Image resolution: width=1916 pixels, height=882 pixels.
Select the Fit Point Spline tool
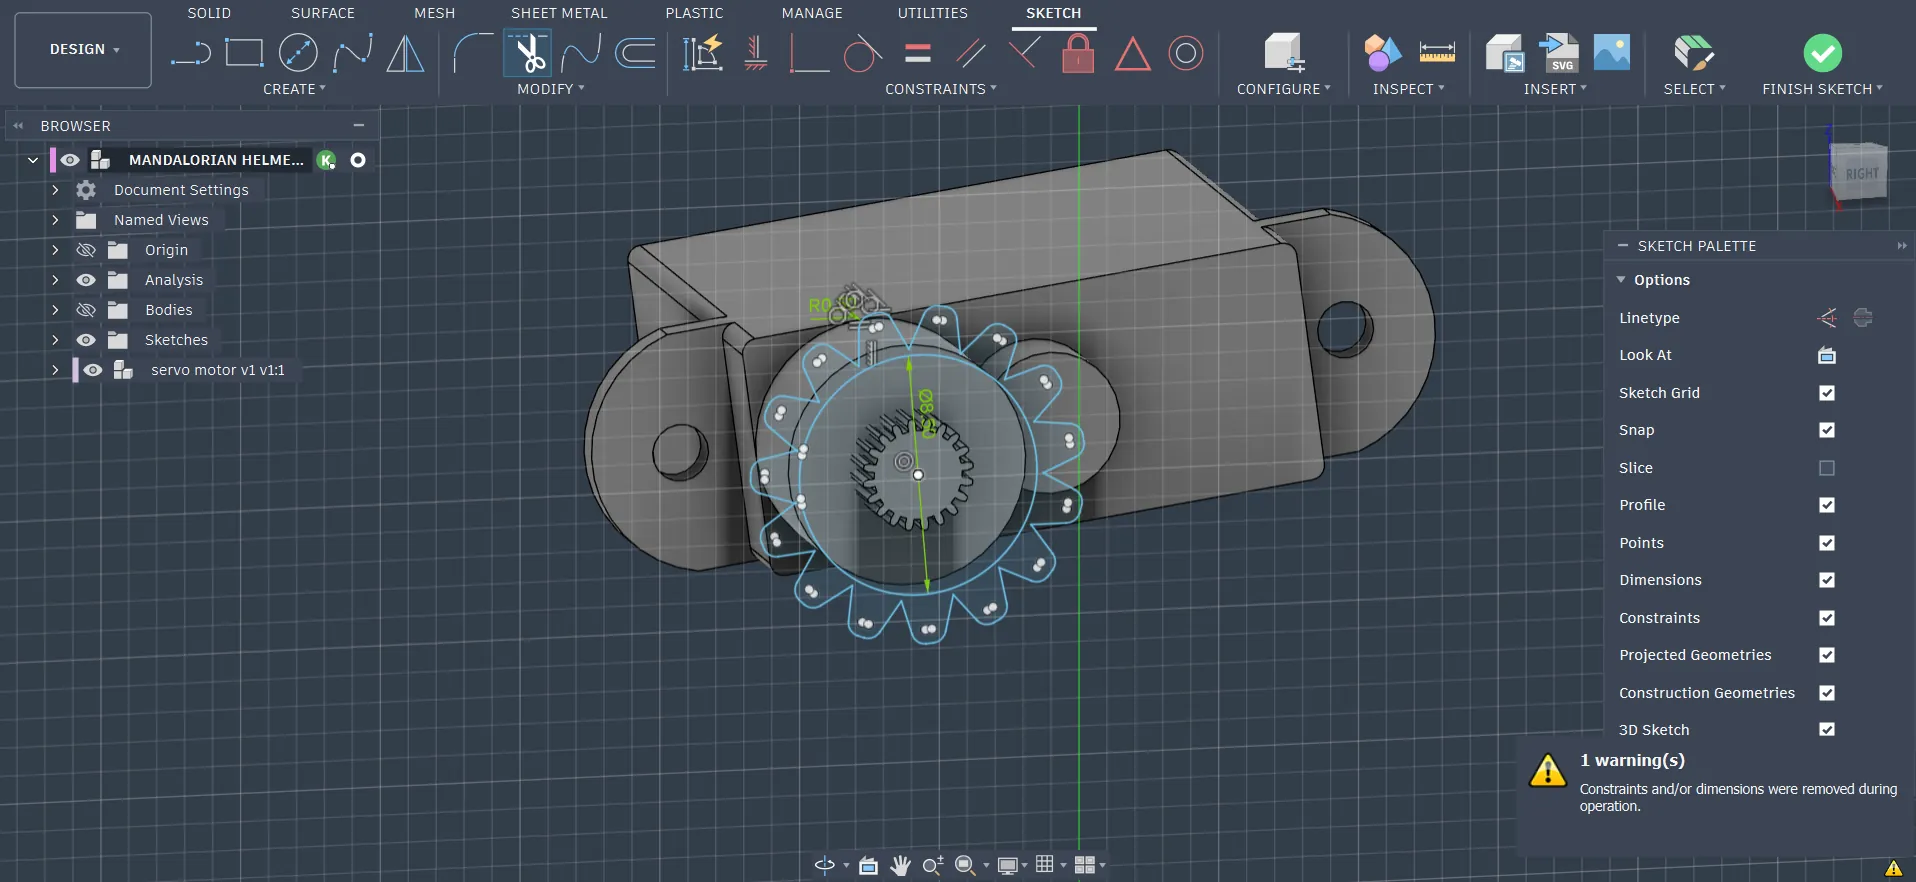point(352,53)
